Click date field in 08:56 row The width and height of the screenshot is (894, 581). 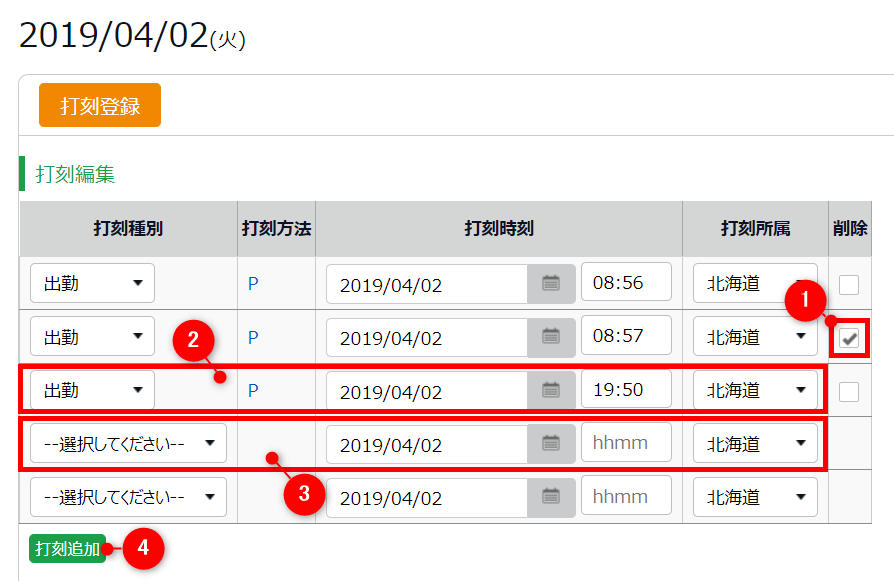click(x=427, y=284)
